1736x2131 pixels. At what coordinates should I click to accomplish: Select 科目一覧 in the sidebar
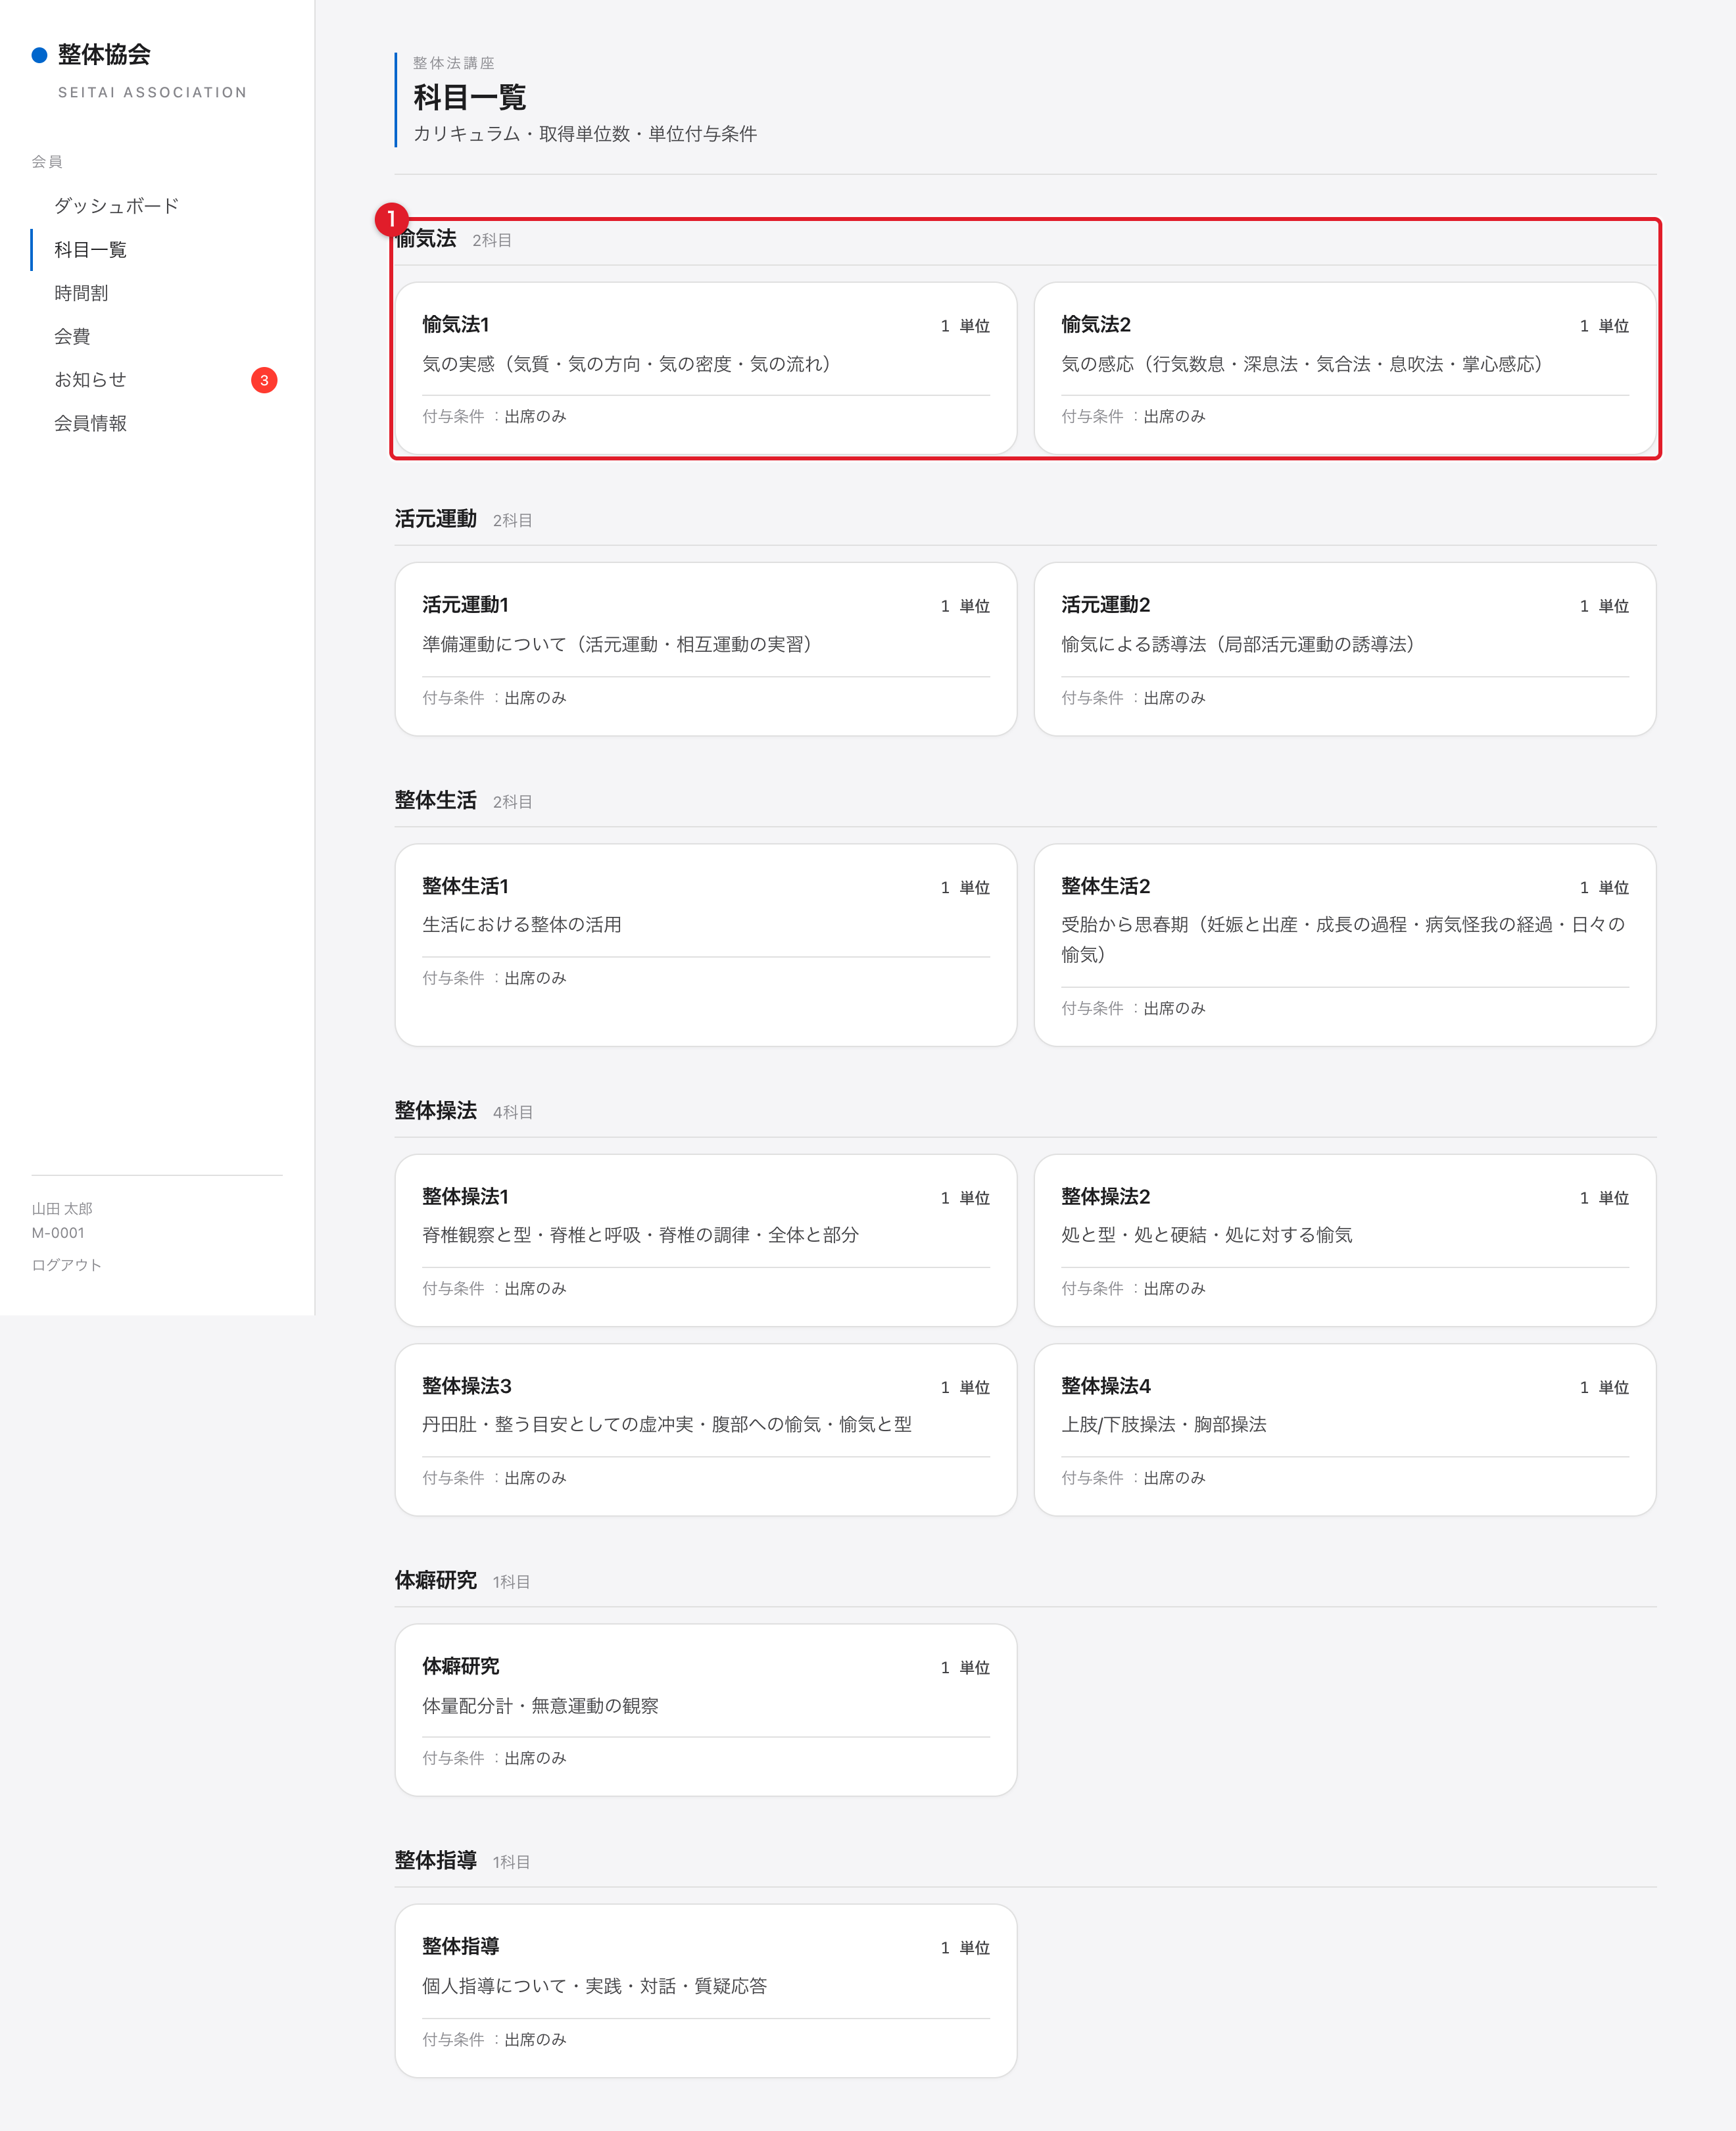click(x=90, y=250)
